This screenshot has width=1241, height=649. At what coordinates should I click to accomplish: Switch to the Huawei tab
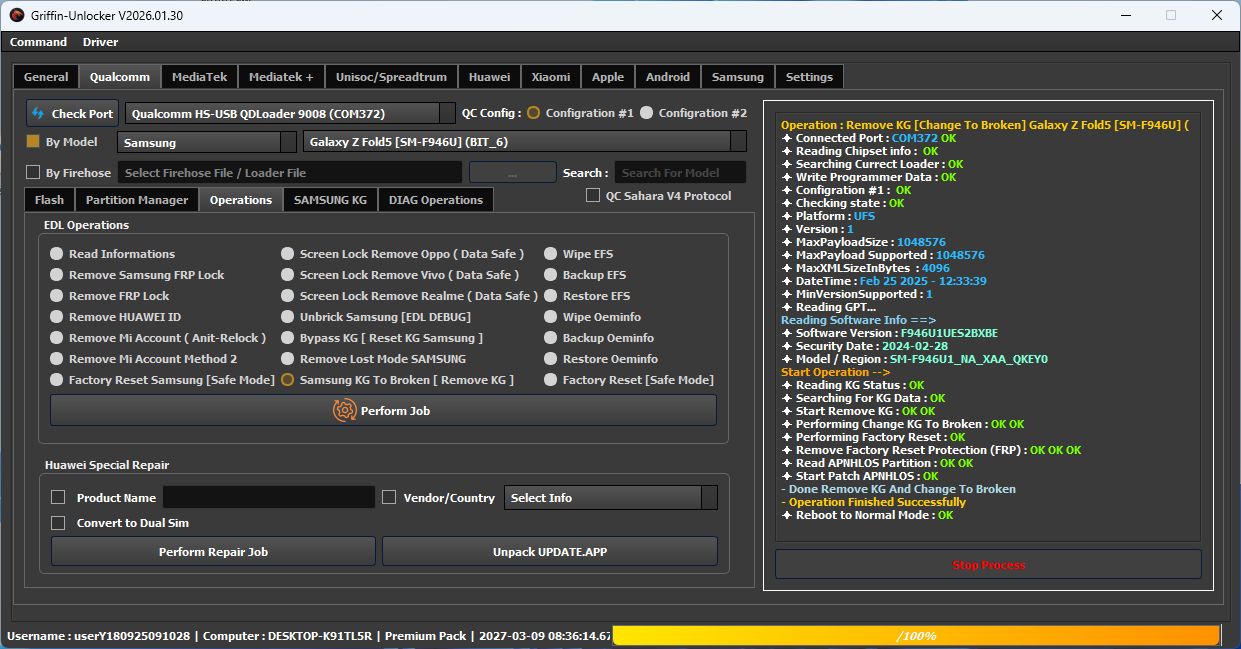click(x=489, y=77)
